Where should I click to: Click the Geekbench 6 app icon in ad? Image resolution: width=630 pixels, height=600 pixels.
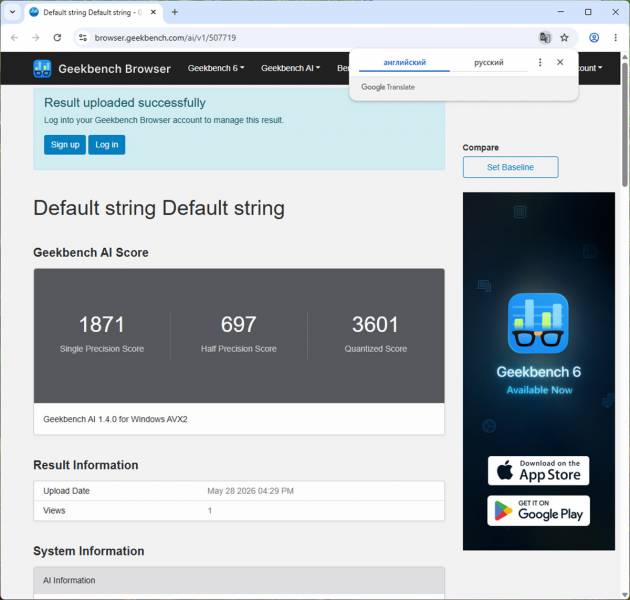[x=538, y=324]
